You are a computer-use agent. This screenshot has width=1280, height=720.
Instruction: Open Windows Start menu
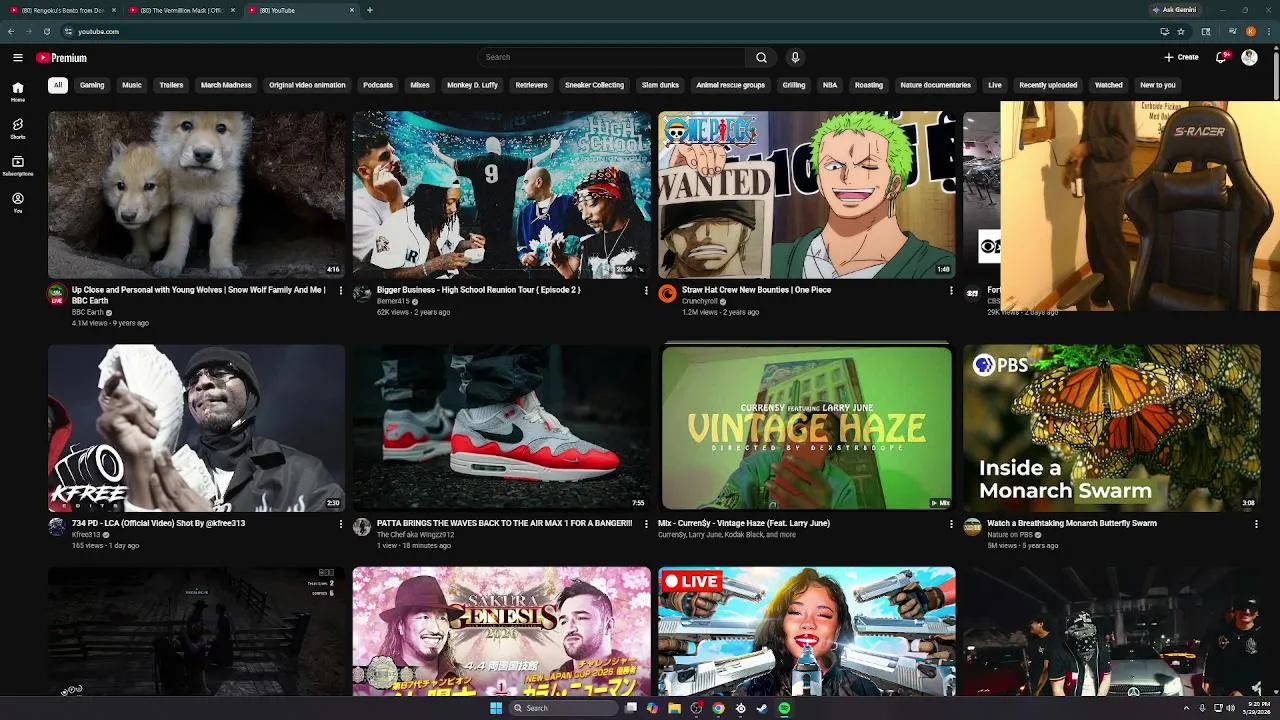[496, 708]
